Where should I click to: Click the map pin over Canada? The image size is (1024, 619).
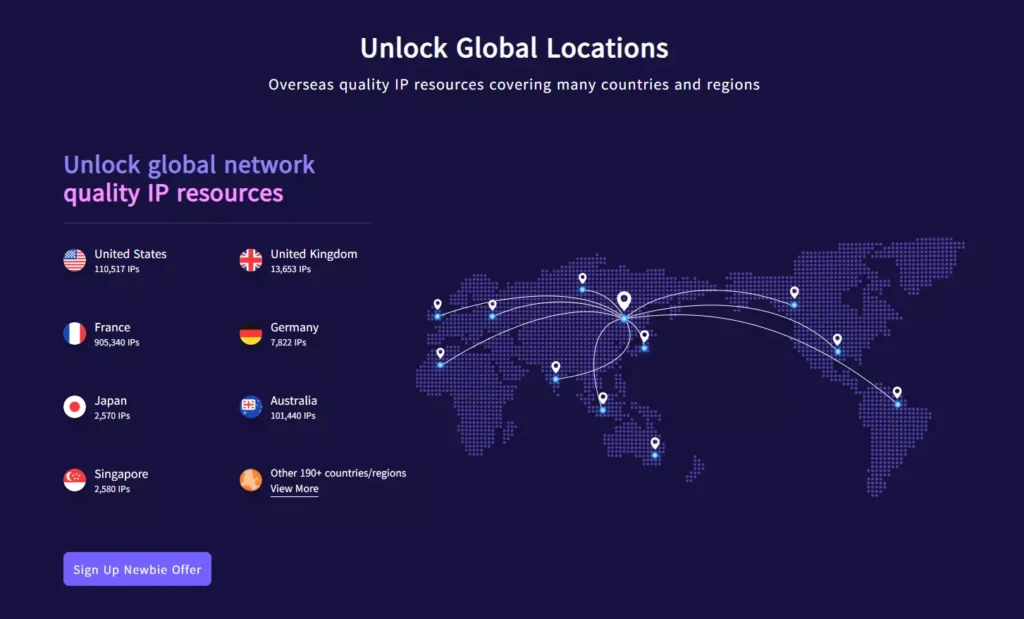point(794,292)
